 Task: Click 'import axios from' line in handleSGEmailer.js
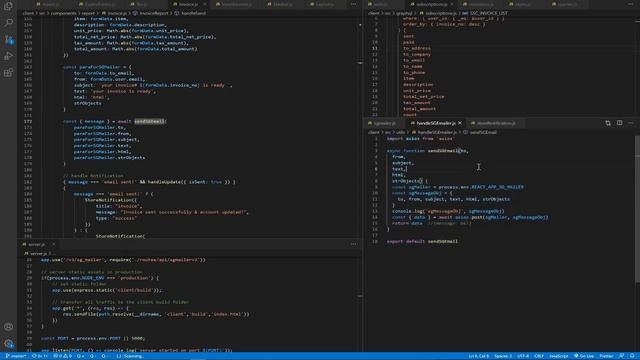tap(420, 138)
